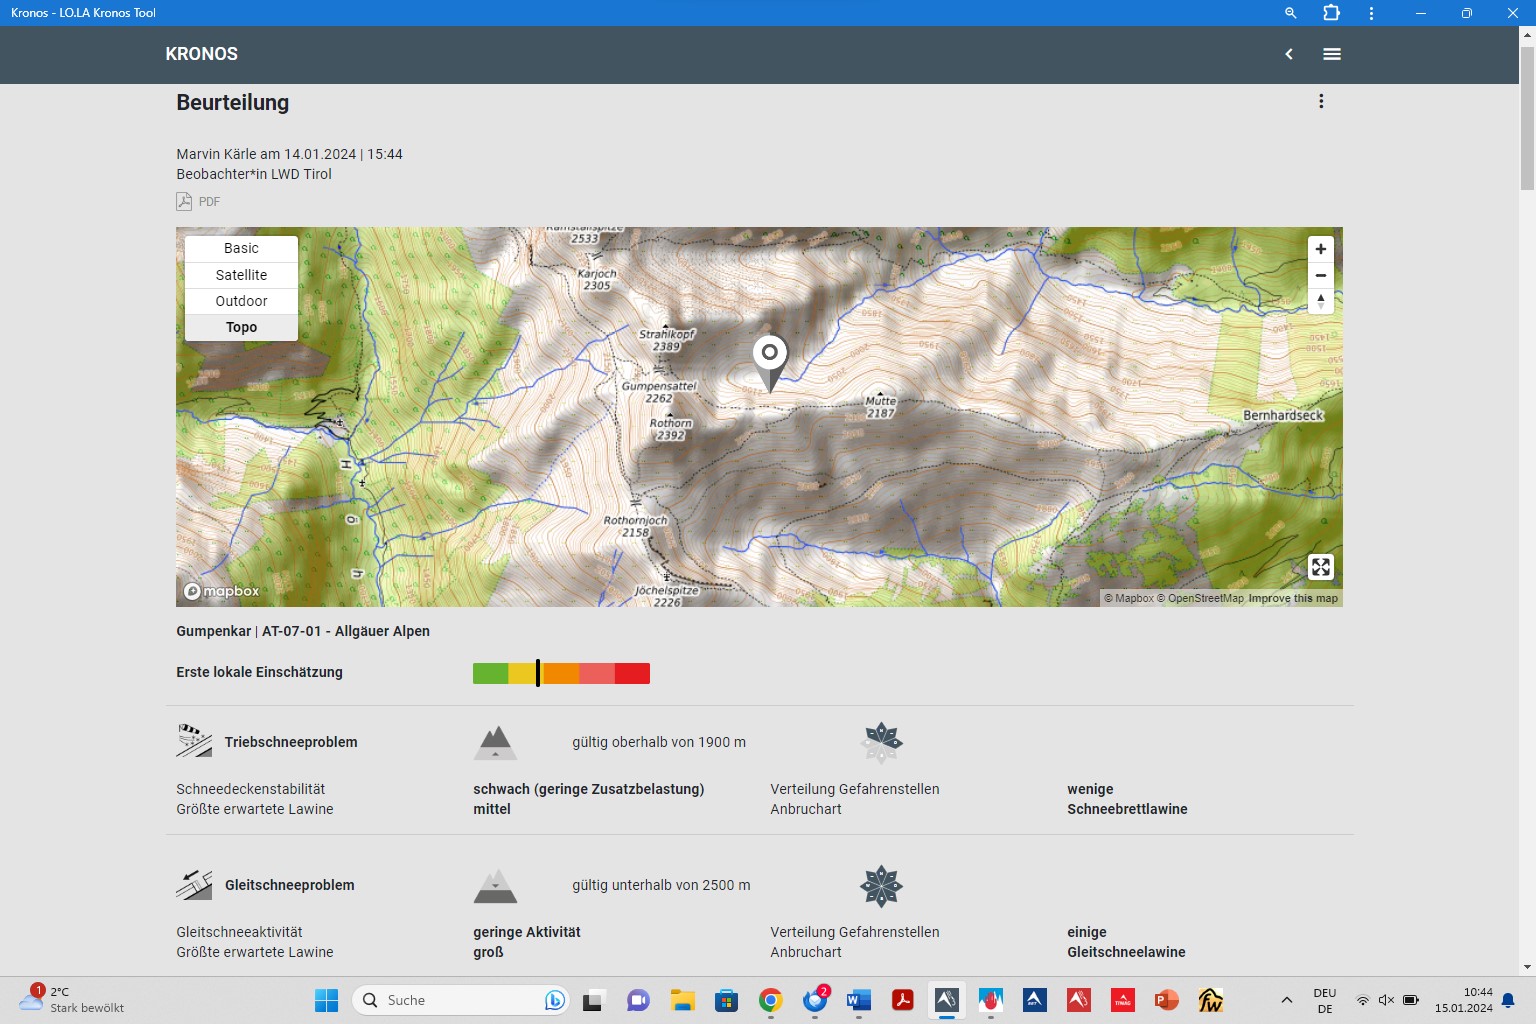Viewport: 1536px width, 1024px height.
Task: Click the orange segment of danger scale
Action: click(x=561, y=673)
